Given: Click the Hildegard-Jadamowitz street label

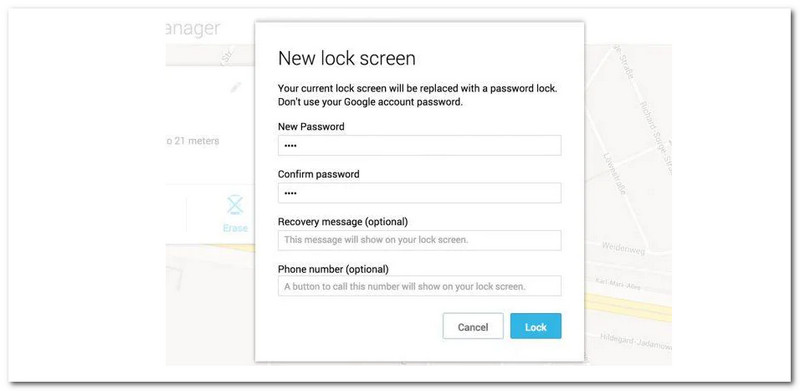Looking at the screenshot, I should (635, 341).
